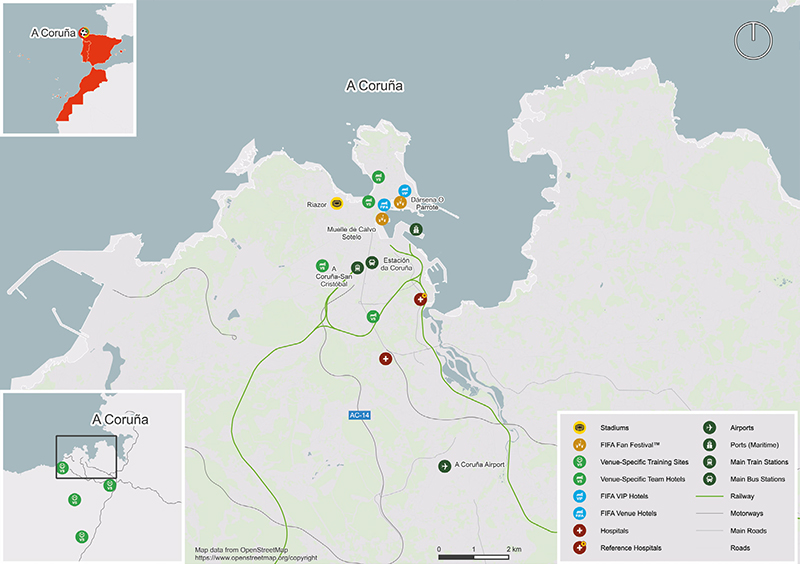The image size is (800, 564).
Task: Click the station marker beside the Estación da Coruña label
Action: click(x=372, y=263)
